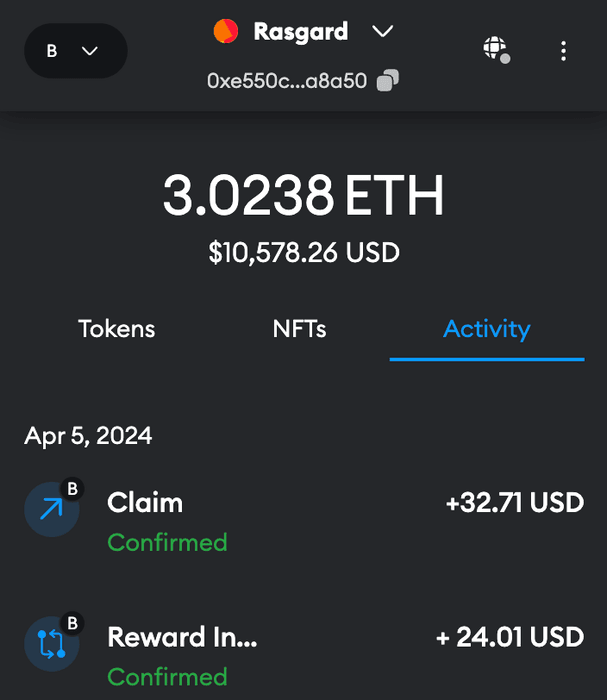
Task: Click the Rasgard account name
Action: coord(300,32)
